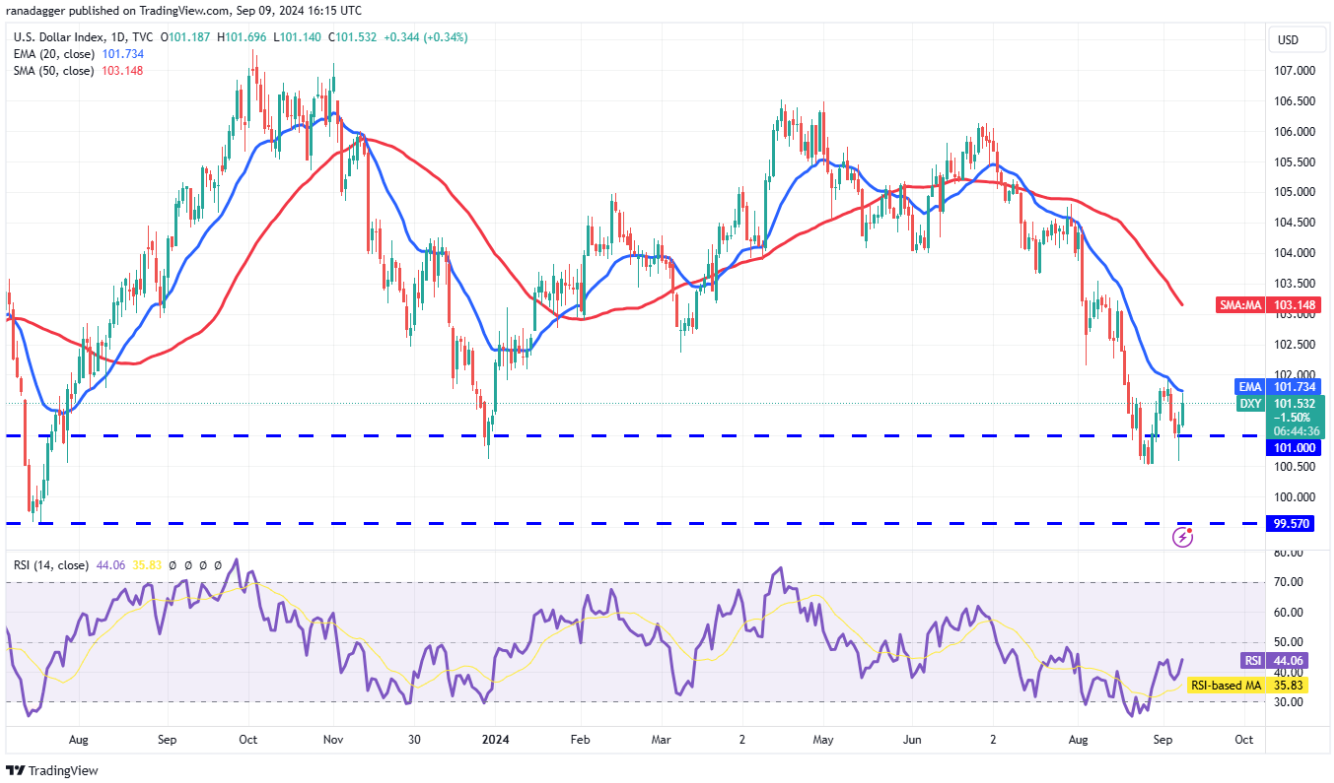The width and height of the screenshot is (1334, 783).
Task: Click the 105.000 price axis value
Action: pyautogui.click(x=1294, y=192)
